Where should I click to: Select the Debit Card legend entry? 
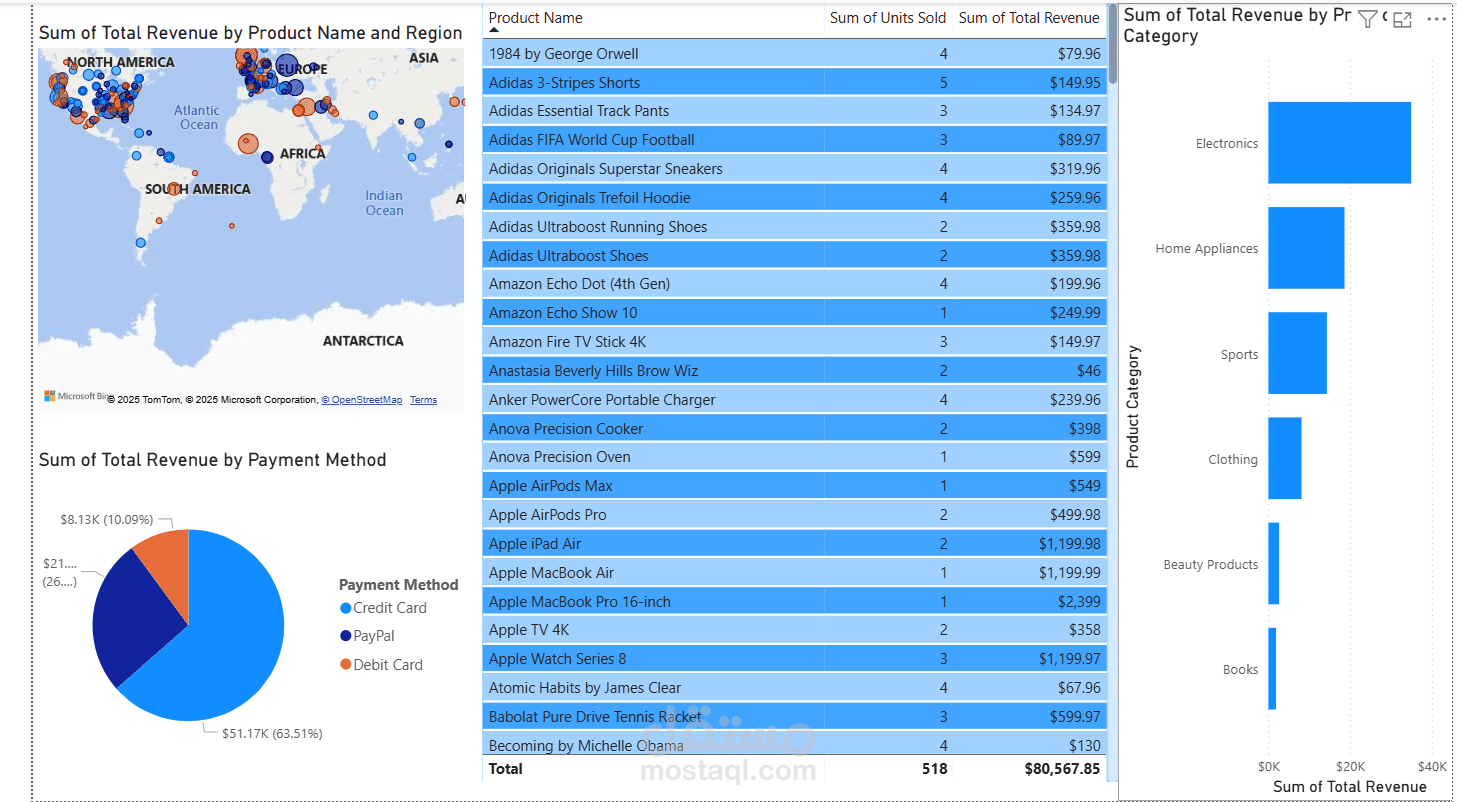(381, 665)
